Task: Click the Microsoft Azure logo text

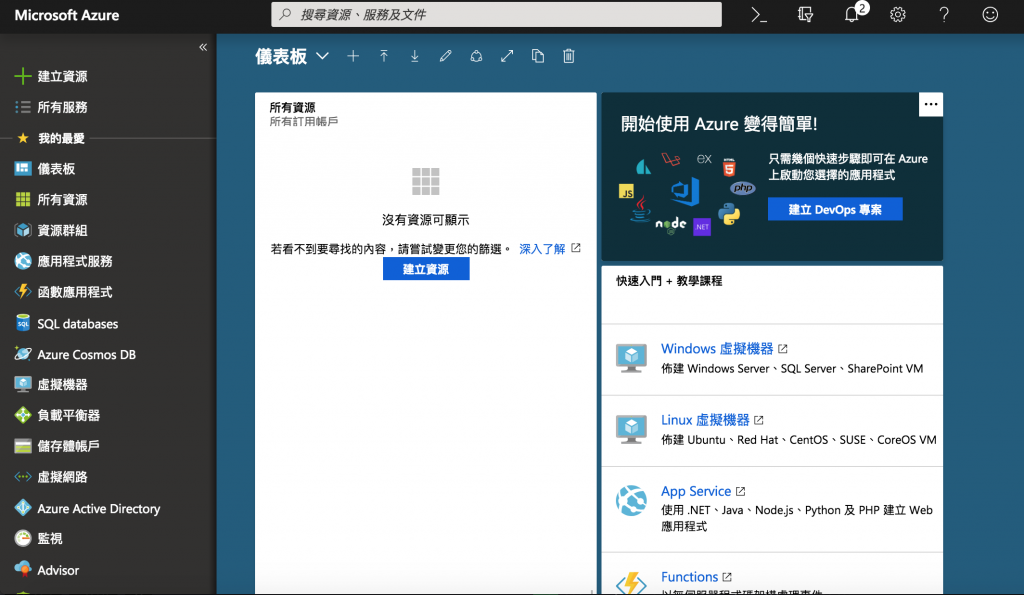Action: tap(67, 15)
